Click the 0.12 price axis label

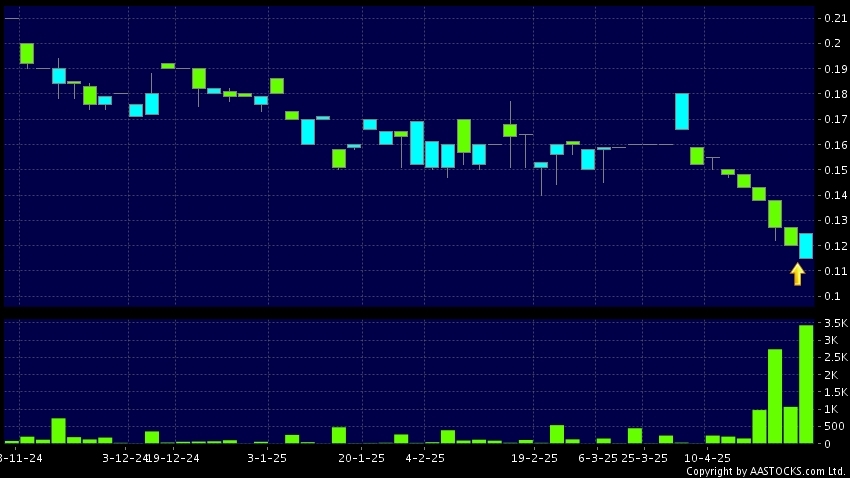pyautogui.click(x=835, y=246)
